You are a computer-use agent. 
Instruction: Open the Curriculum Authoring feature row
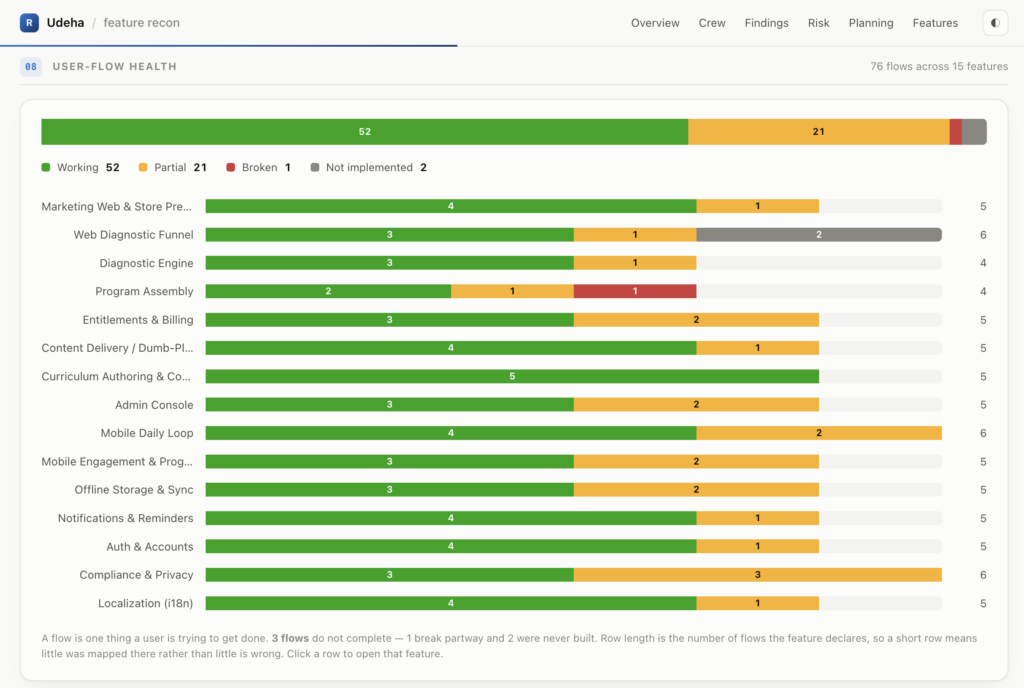click(x=514, y=377)
